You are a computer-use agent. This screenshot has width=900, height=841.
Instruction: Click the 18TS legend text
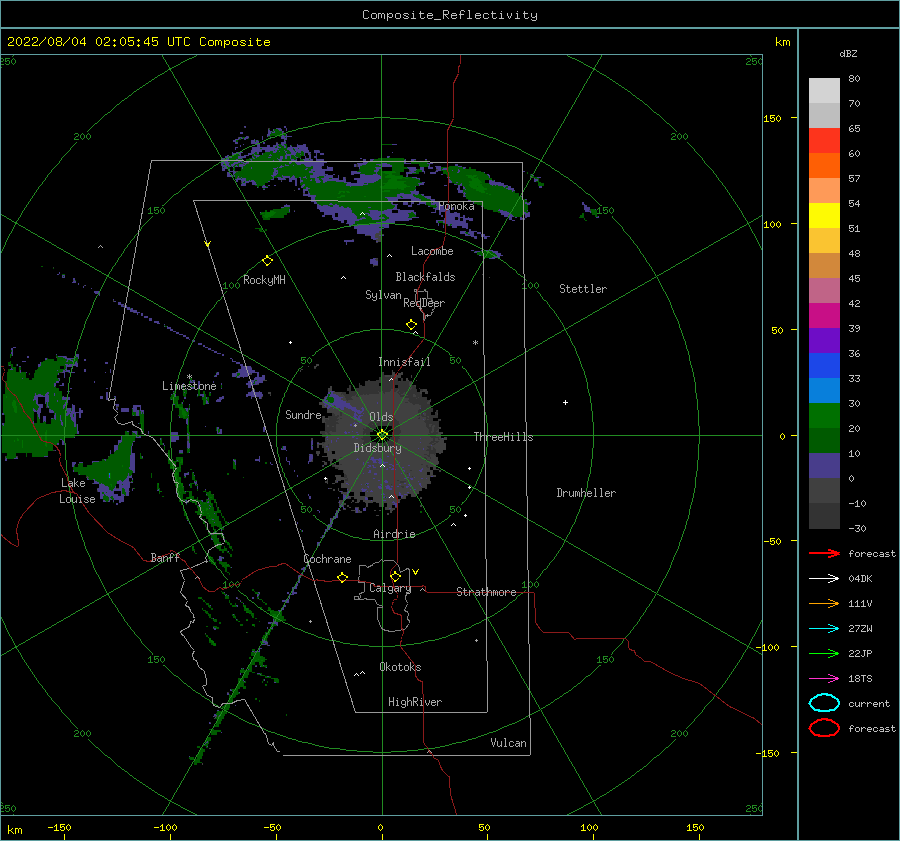860,679
